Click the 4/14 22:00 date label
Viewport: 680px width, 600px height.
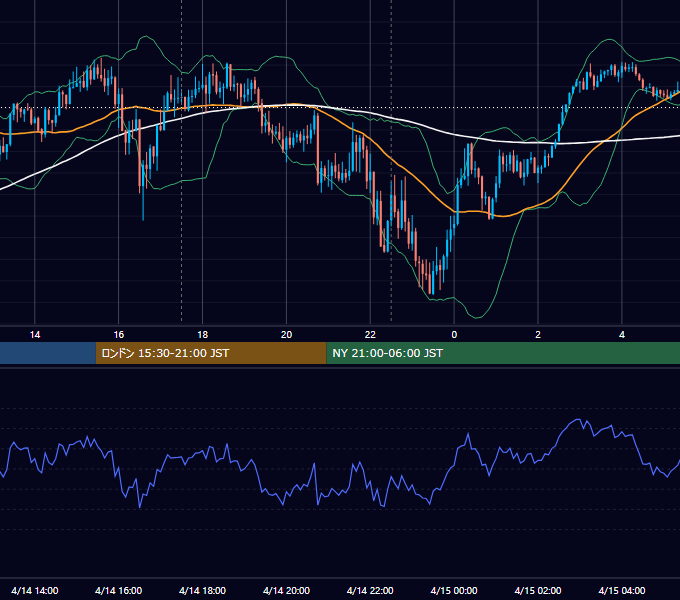pyautogui.click(x=370, y=590)
